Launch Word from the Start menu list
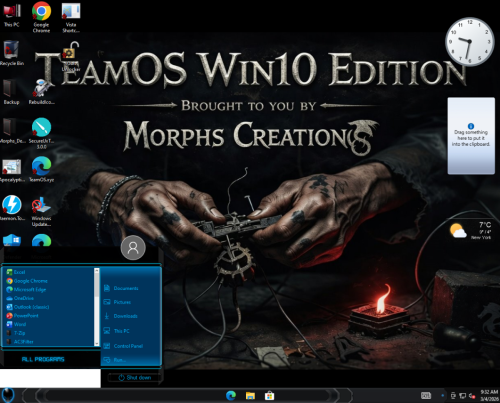The width and height of the screenshot is (500, 403). coord(50,324)
